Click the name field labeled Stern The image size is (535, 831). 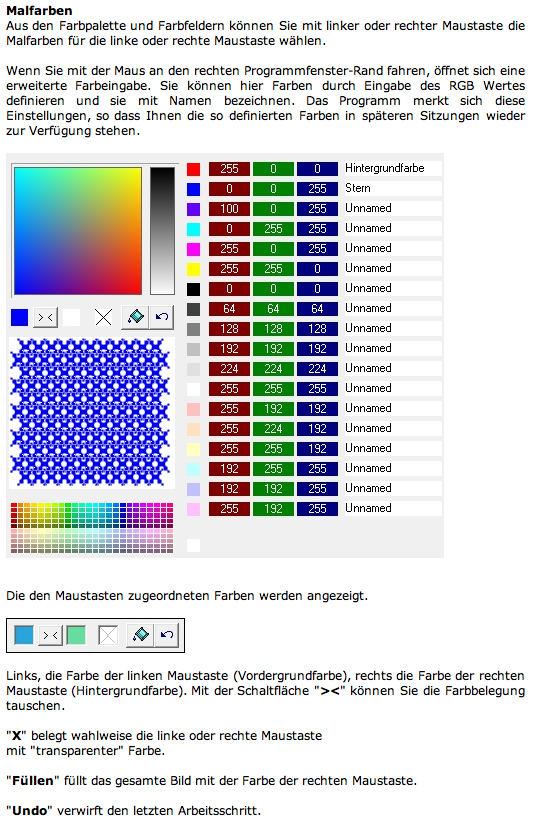(x=393, y=188)
